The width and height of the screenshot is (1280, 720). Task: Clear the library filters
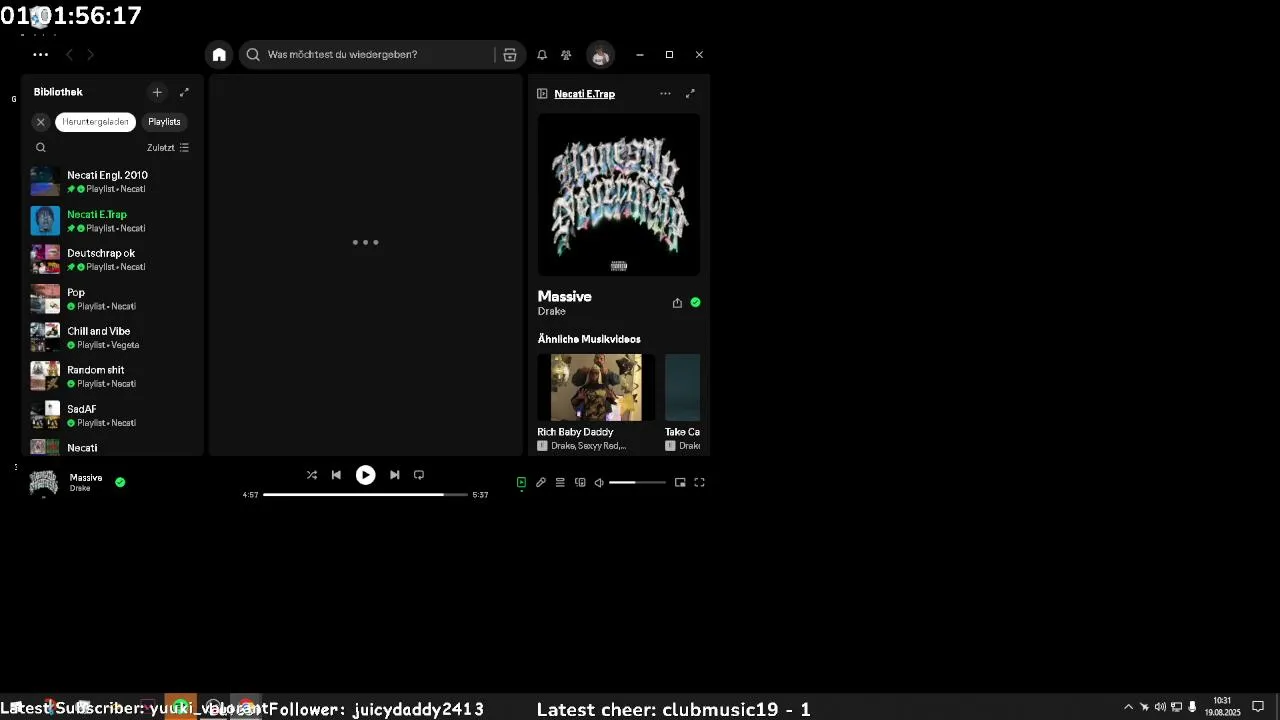pos(41,122)
